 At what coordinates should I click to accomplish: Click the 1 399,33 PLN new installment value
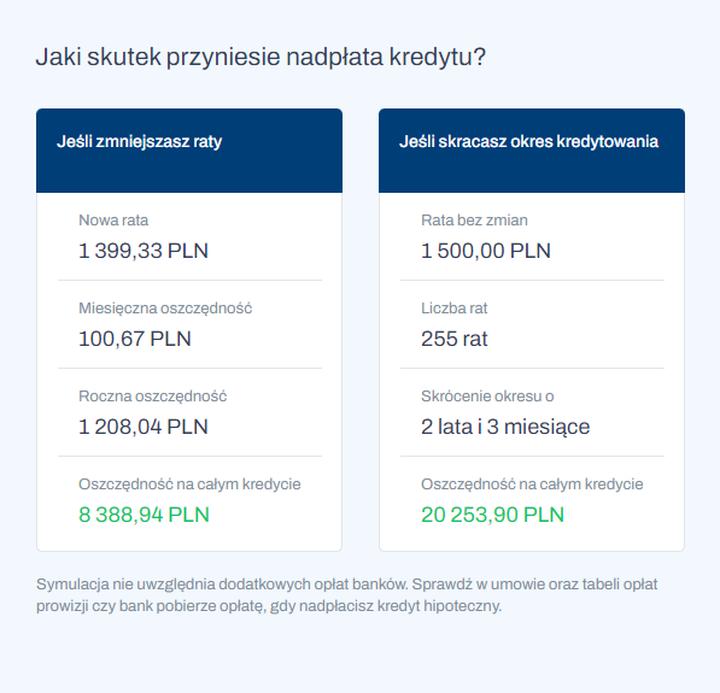pos(143,250)
